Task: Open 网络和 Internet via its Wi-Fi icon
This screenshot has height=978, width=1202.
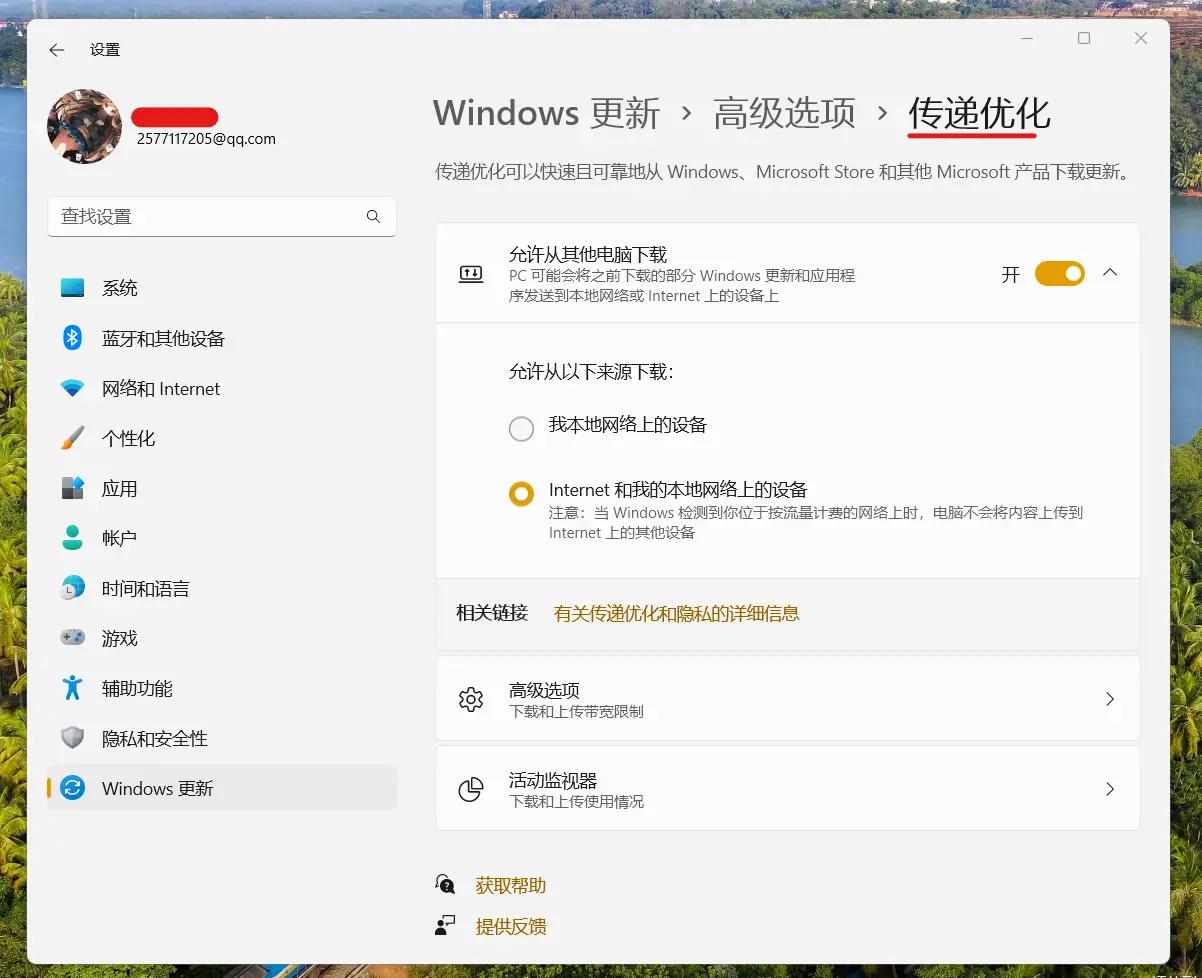Action: (72, 388)
